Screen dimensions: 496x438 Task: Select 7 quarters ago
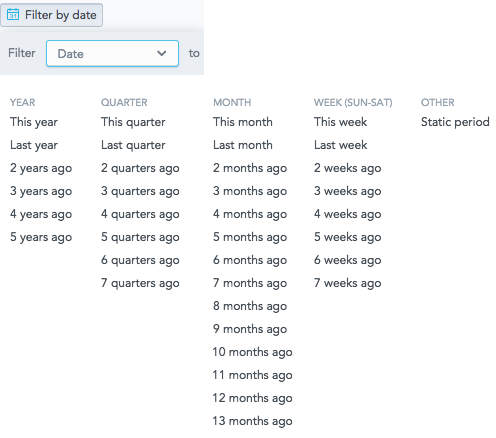pos(140,283)
